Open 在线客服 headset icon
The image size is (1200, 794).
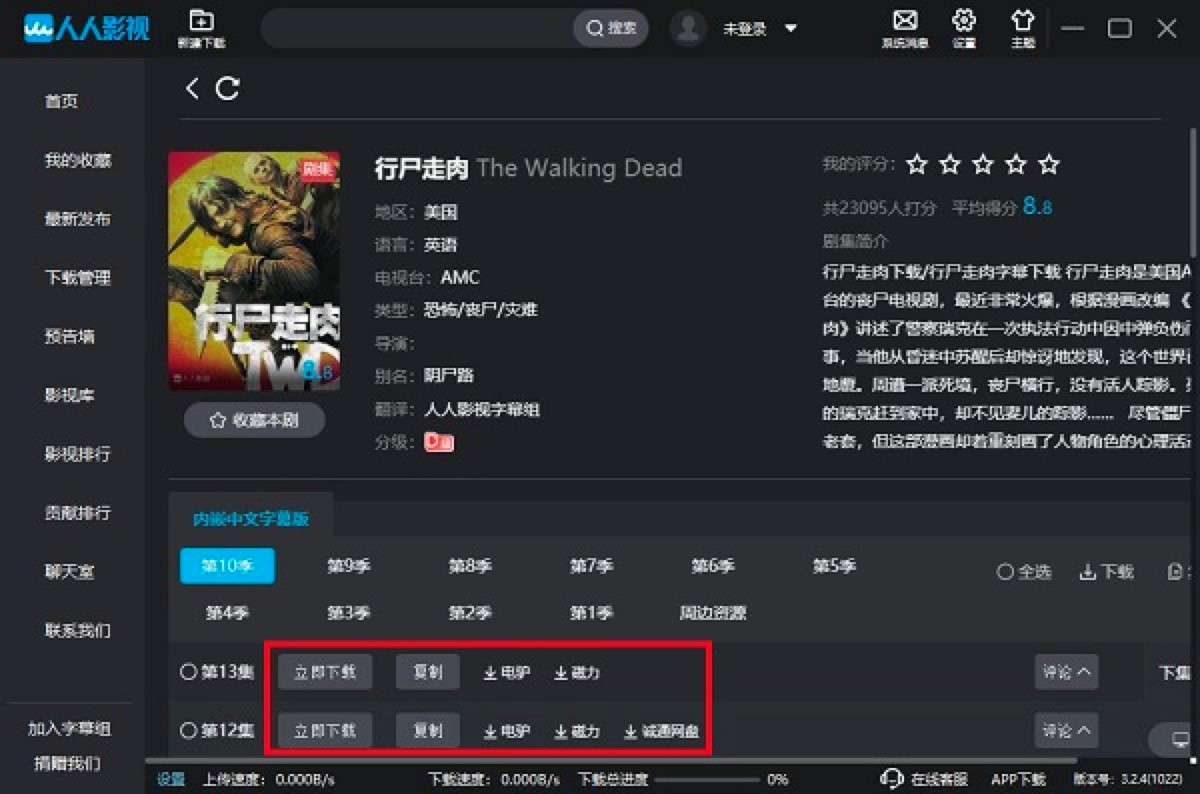coord(892,779)
